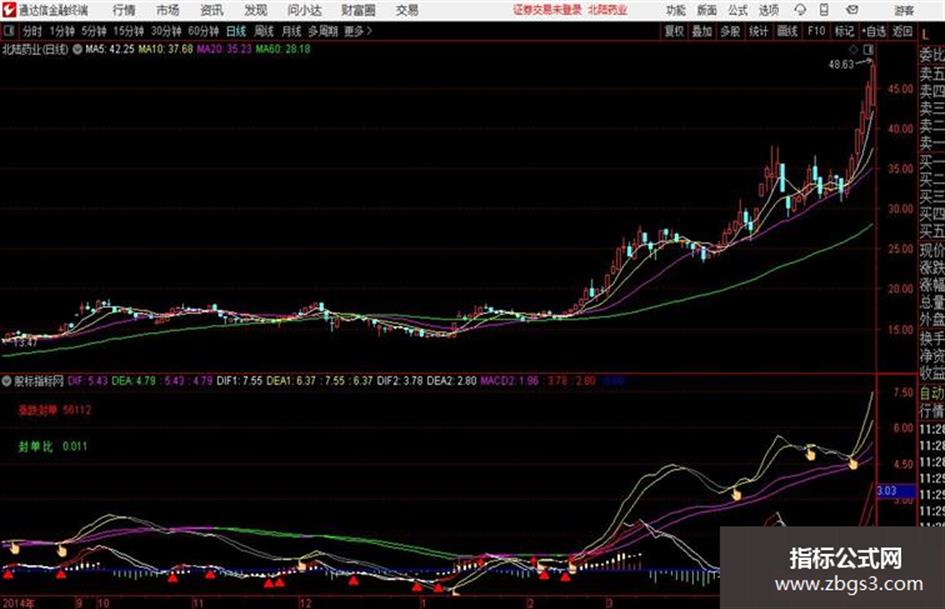Switch to 5分钟 period
This screenshot has height=609, width=945.
click(x=93, y=31)
